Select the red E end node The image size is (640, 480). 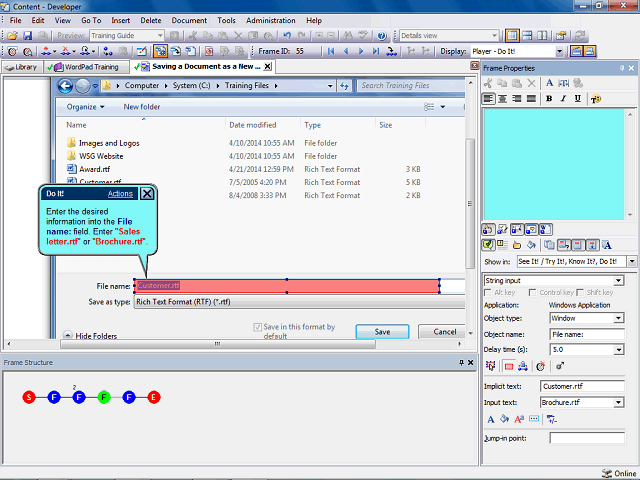coord(154,397)
